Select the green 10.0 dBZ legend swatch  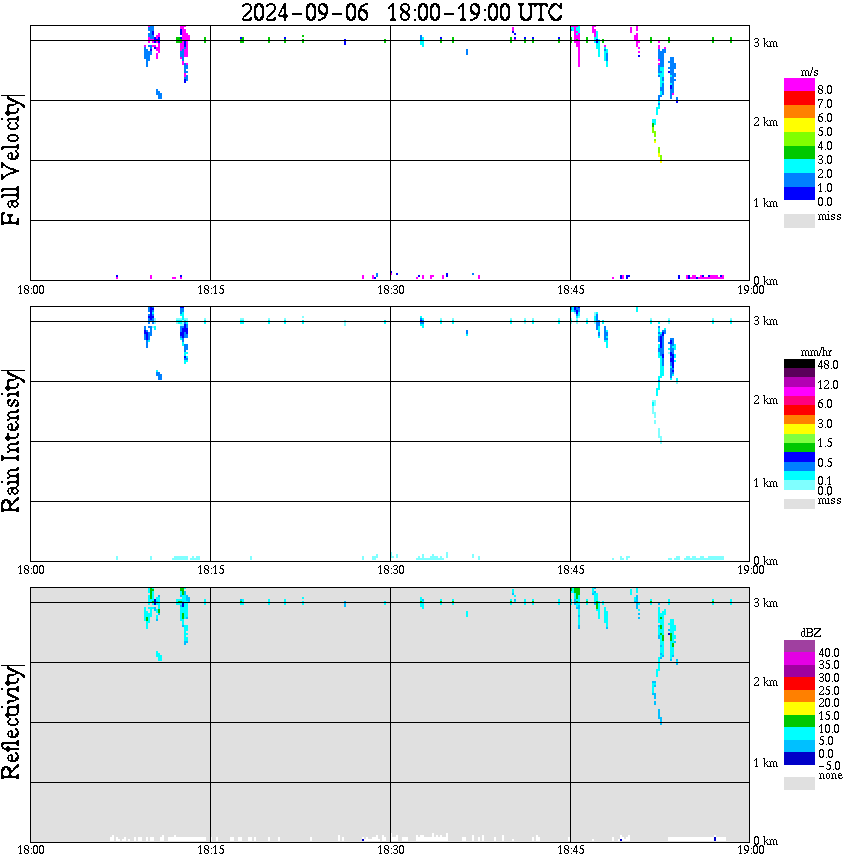(799, 721)
